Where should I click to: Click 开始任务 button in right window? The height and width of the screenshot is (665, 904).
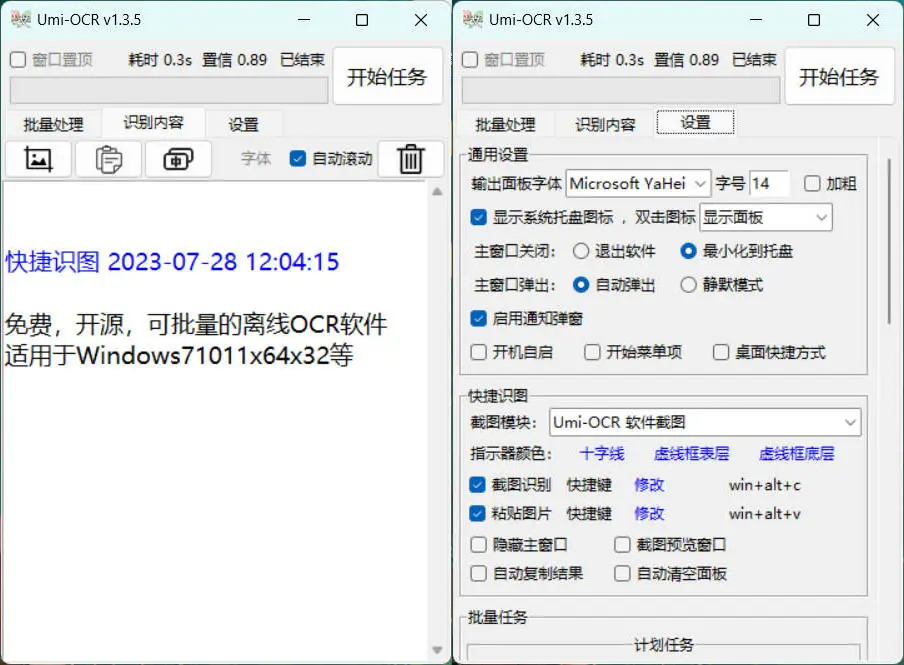(x=839, y=76)
